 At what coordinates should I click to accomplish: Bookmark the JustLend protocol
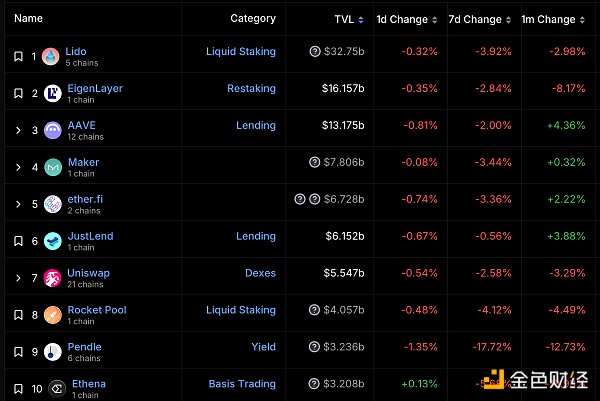18,241
